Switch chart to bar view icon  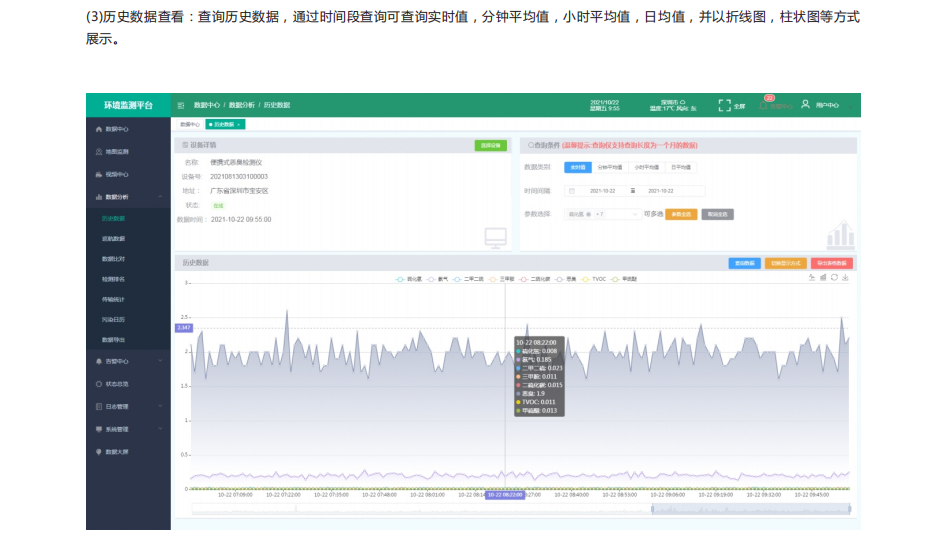click(823, 278)
